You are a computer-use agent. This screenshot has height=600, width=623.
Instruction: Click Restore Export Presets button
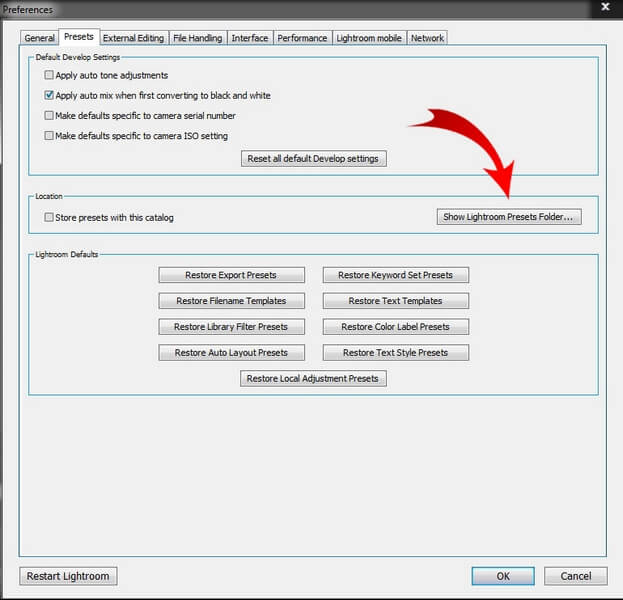point(230,275)
